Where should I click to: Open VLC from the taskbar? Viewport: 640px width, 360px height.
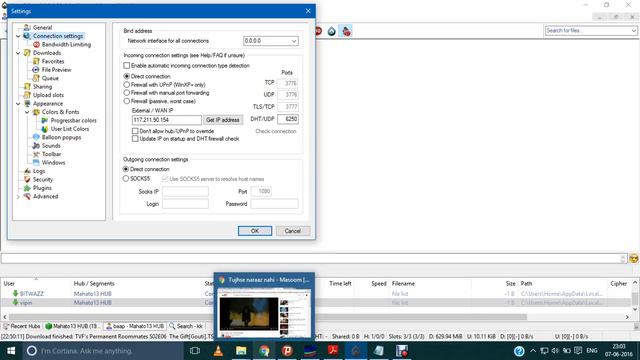click(x=218, y=351)
